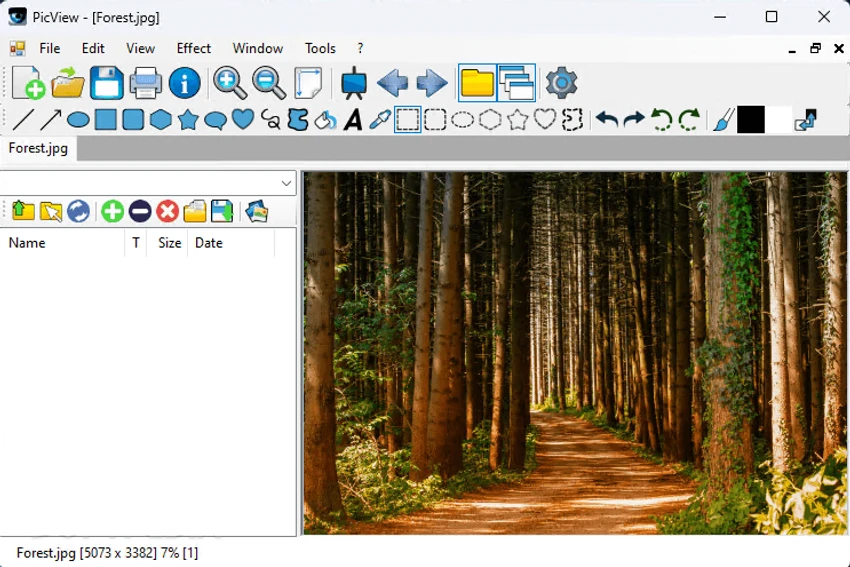Open the ? help menu

point(360,48)
